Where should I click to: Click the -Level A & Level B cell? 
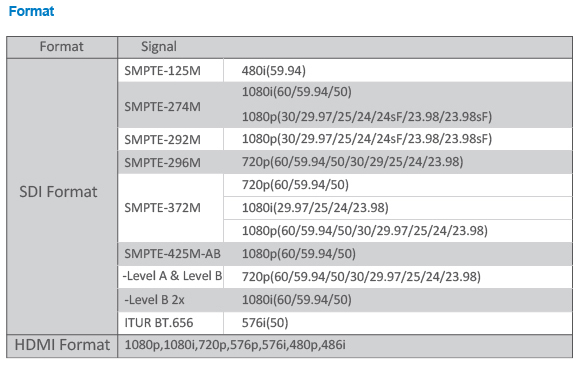coord(172,276)
